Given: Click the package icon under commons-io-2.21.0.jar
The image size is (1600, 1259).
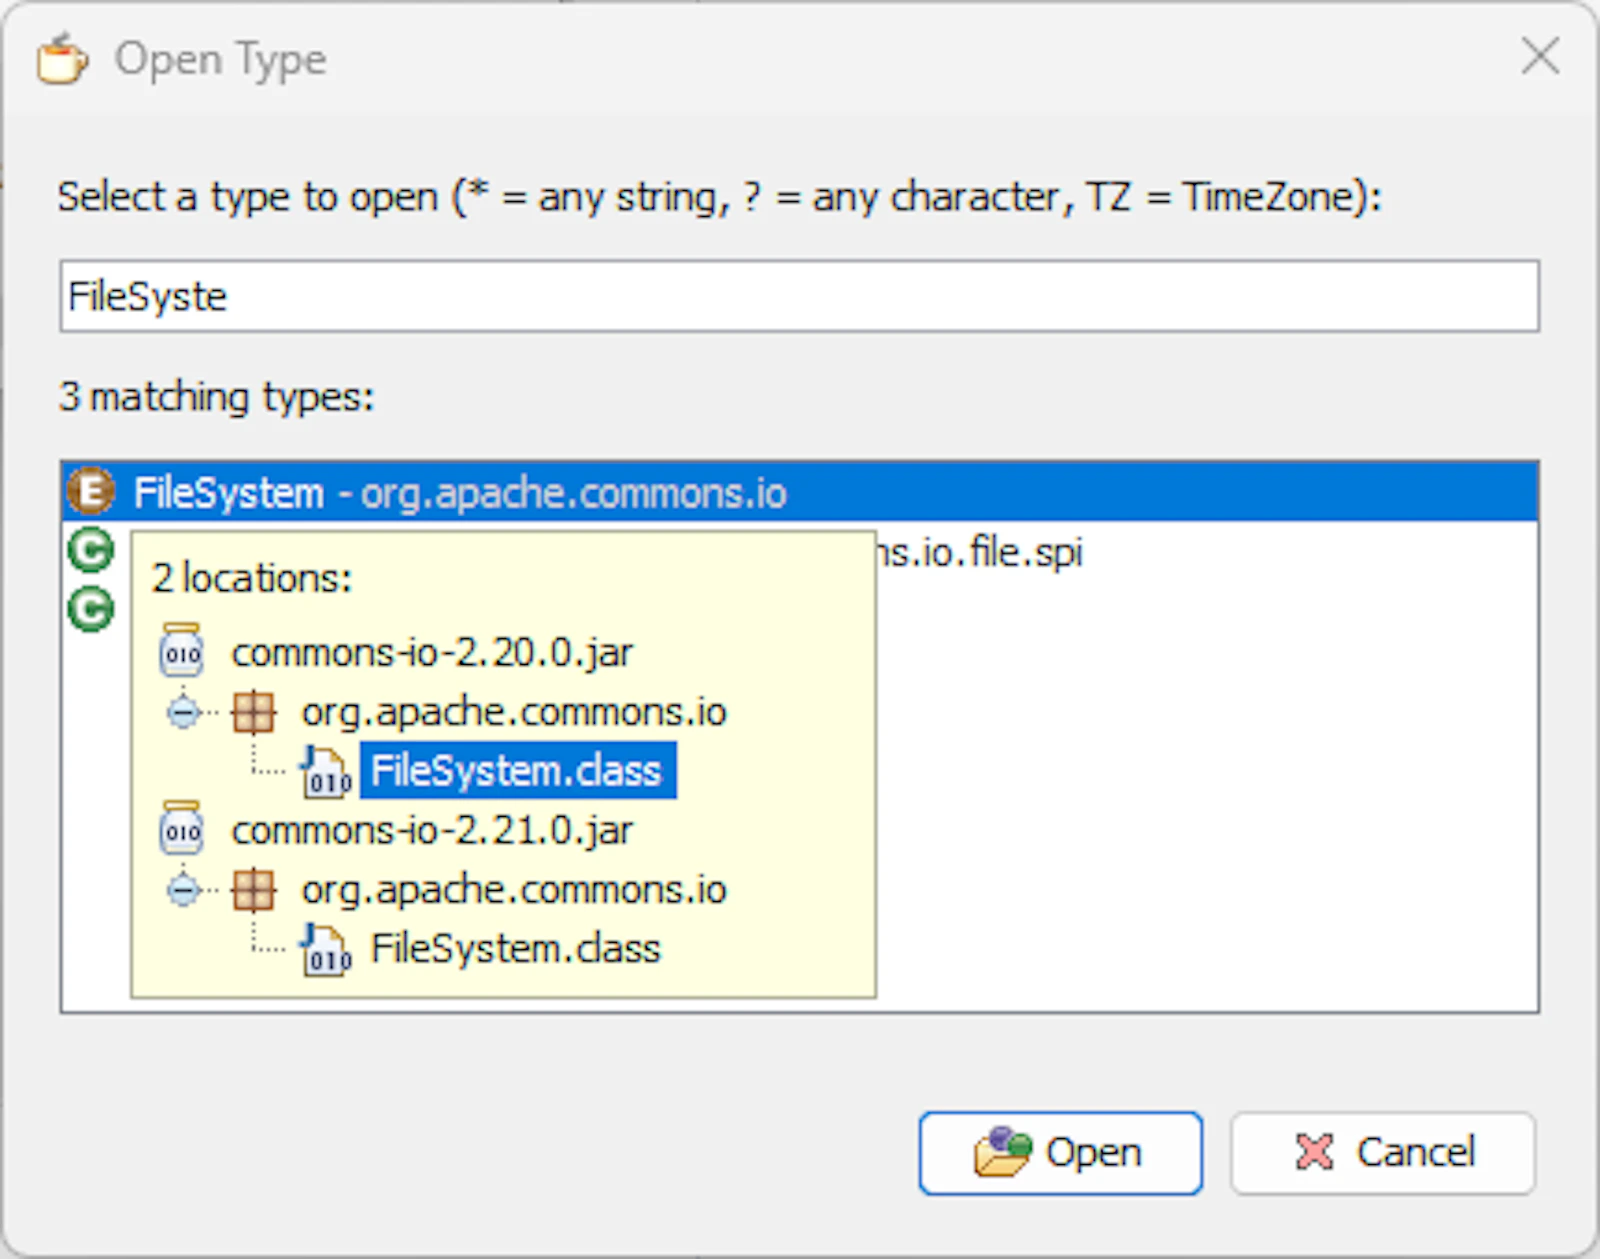Looking at the screenshot, I should click(253, 890).
